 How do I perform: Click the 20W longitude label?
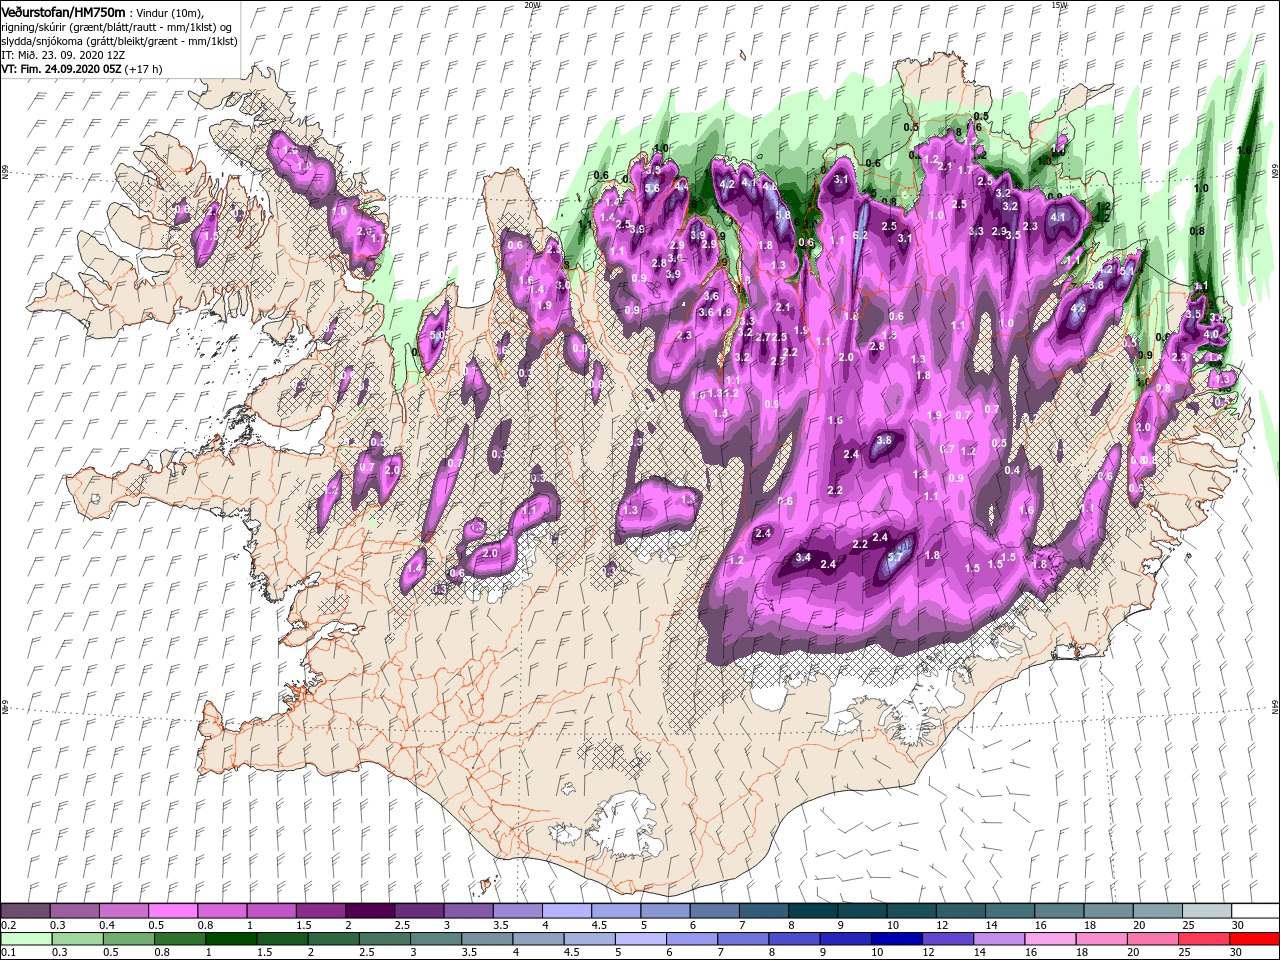(x=532, y=4)
